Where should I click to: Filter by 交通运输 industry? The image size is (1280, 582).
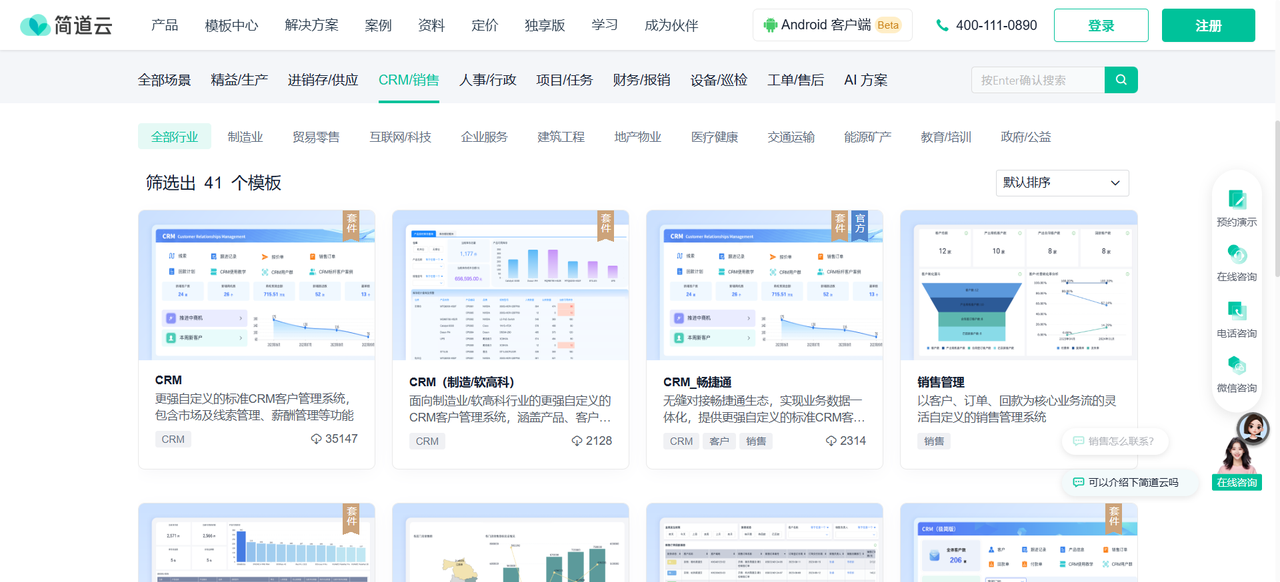pyautogui.click(x=791, y=137)
